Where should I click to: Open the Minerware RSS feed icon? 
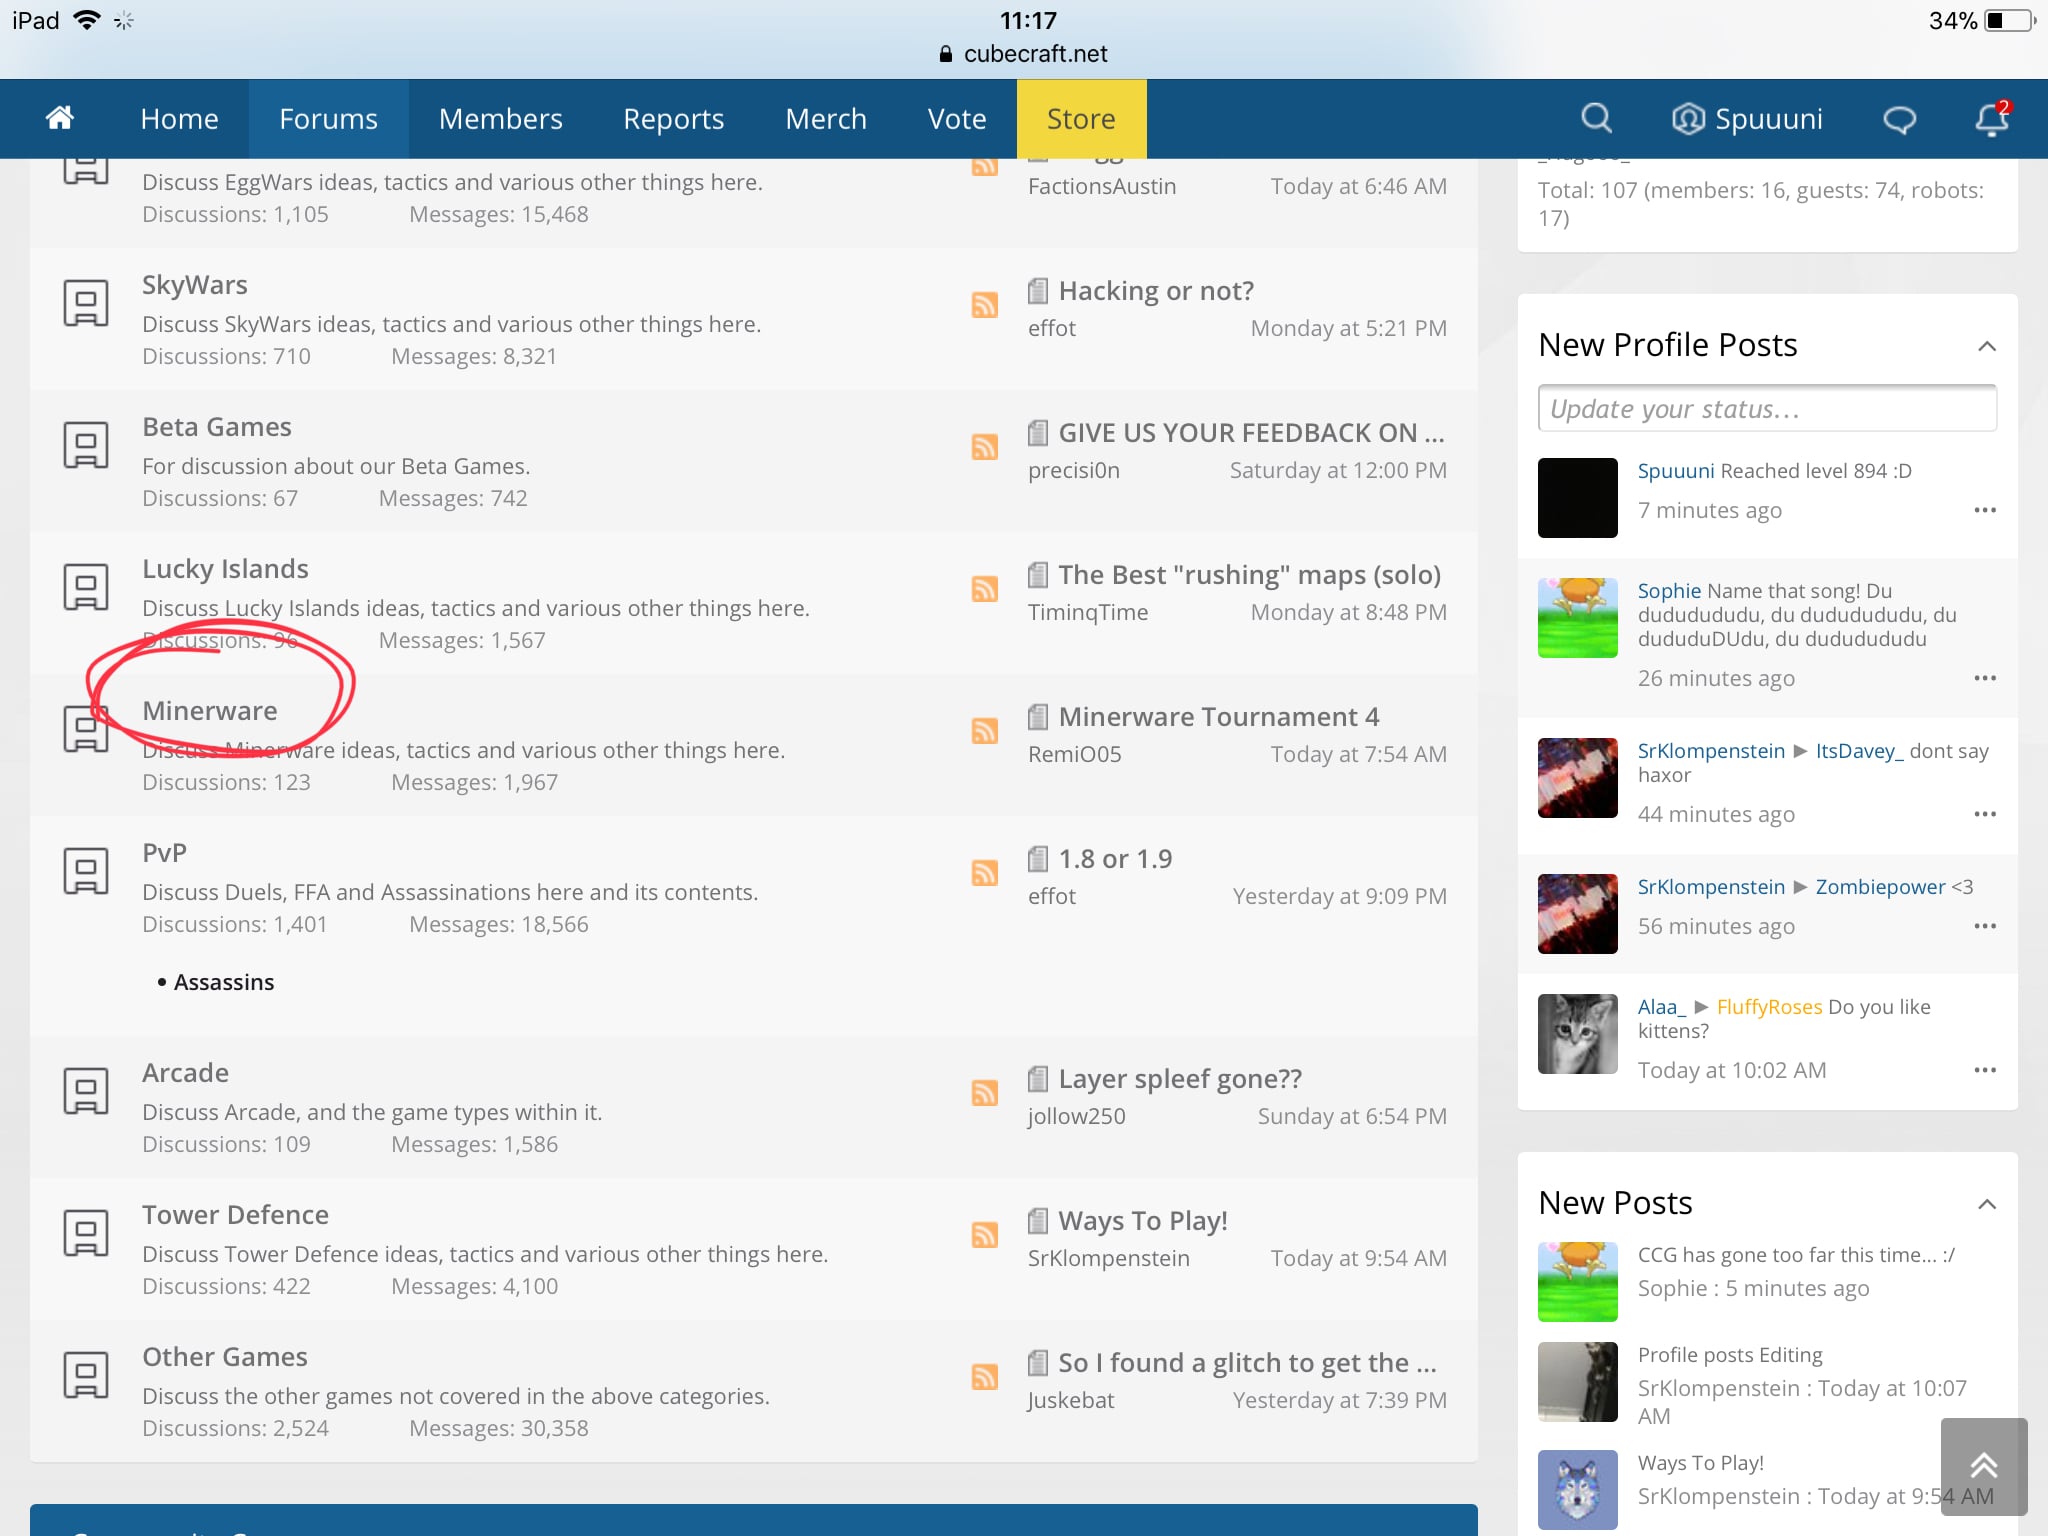(x=985, y=731)
